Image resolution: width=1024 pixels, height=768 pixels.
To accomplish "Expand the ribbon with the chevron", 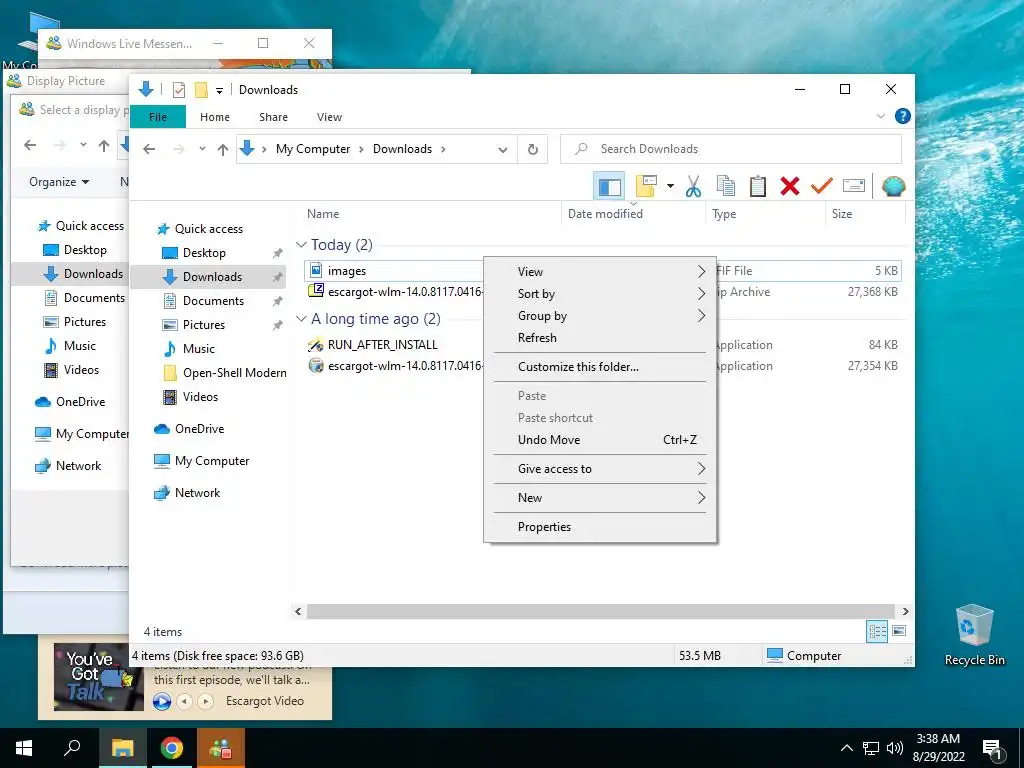I will 880,116.
